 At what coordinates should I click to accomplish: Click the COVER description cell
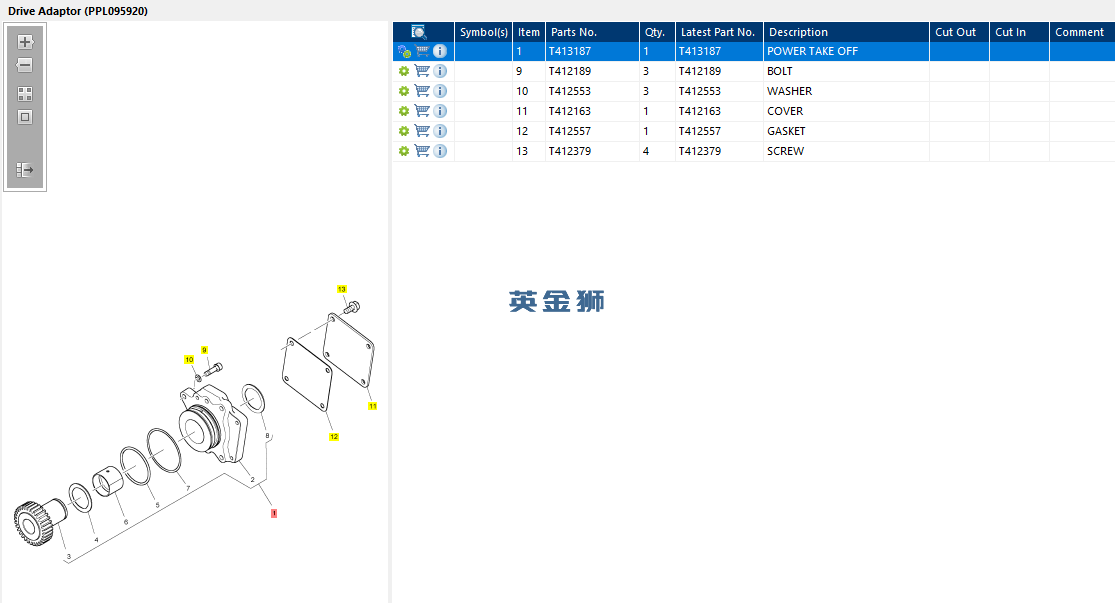click(846, 111)
